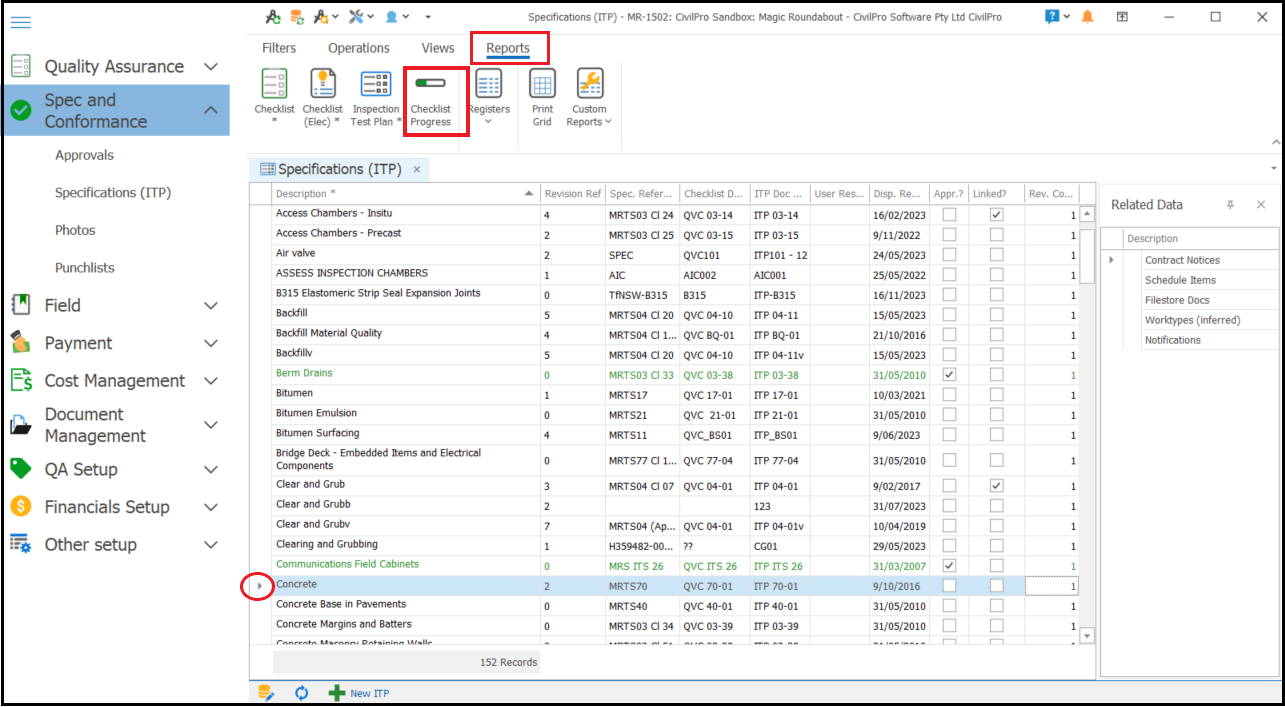Open Punchlists in the sidebar
1285x707 pixels.
click(x=85, y=268)
